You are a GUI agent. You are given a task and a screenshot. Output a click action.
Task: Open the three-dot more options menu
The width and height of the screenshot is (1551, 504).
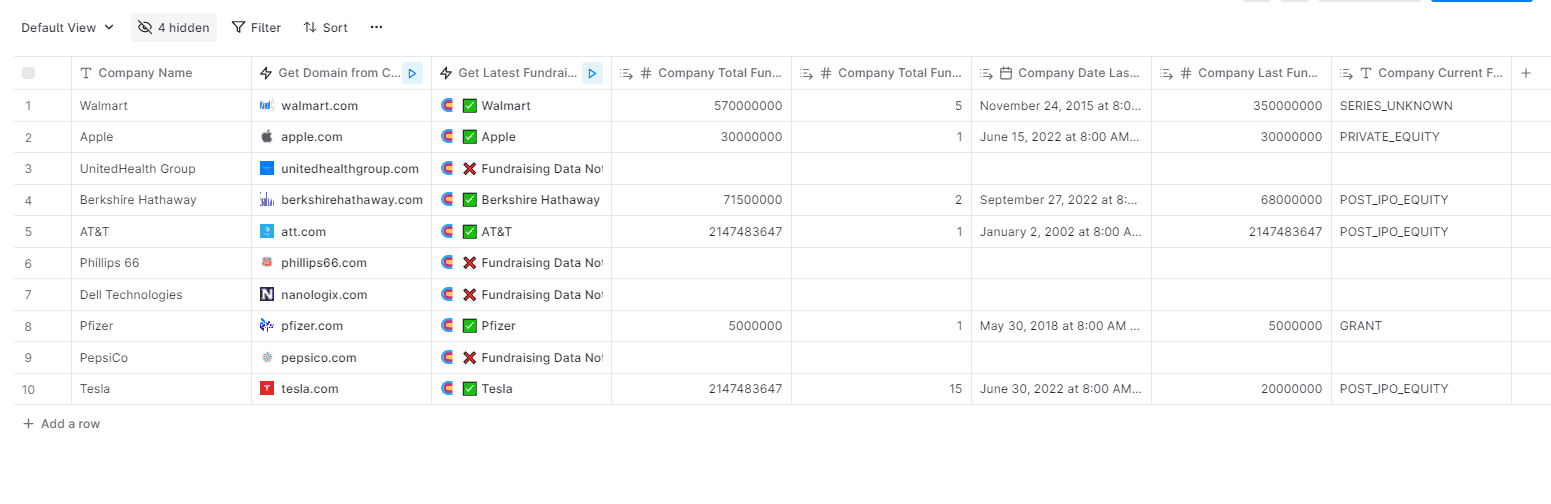point(376,28)
